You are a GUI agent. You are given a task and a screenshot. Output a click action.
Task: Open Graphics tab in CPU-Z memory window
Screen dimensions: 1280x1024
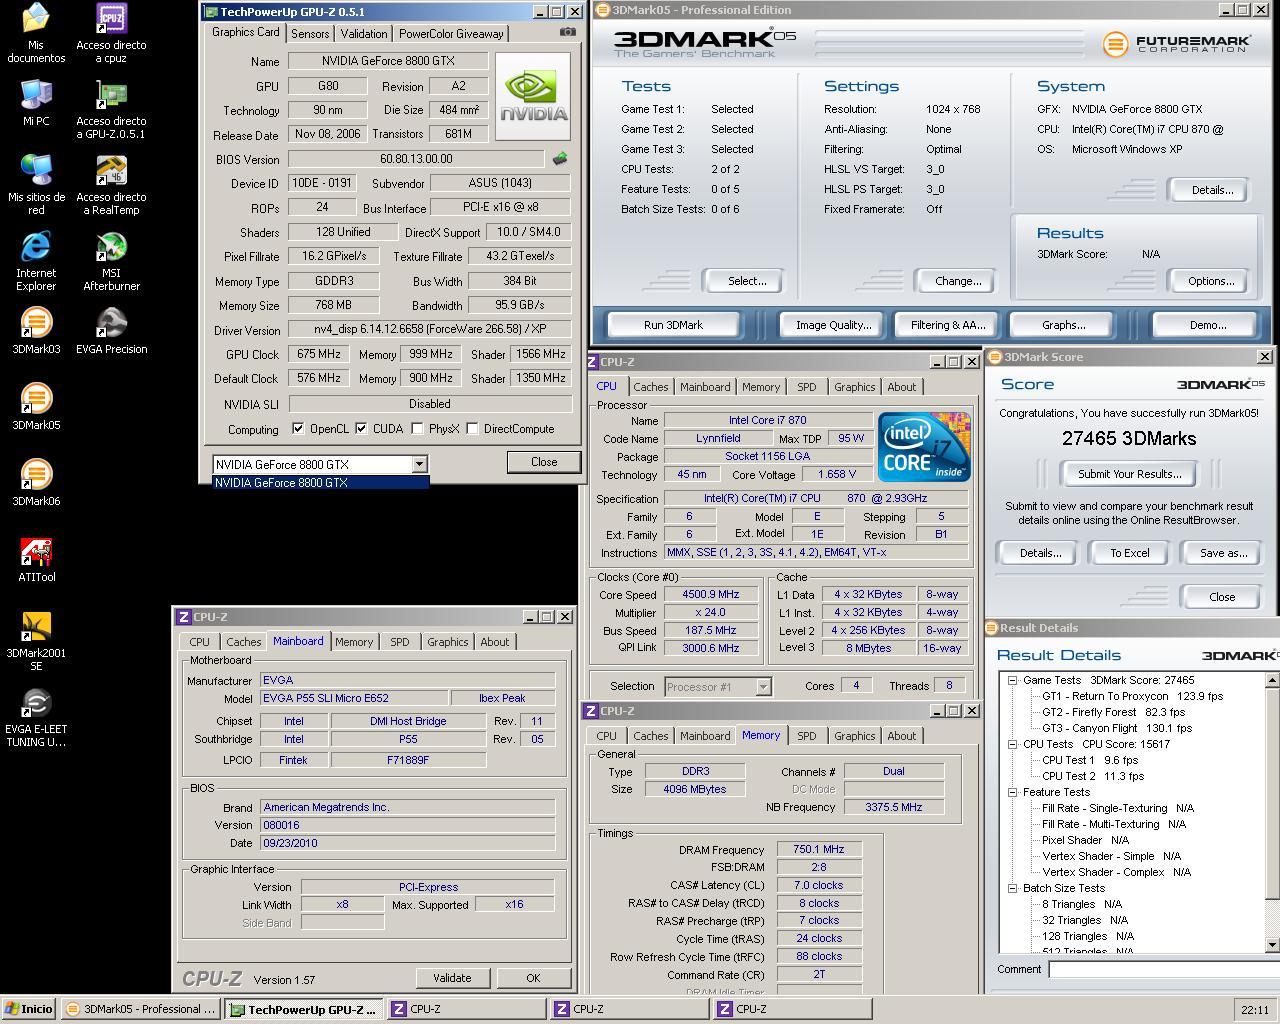click(854, 736)
